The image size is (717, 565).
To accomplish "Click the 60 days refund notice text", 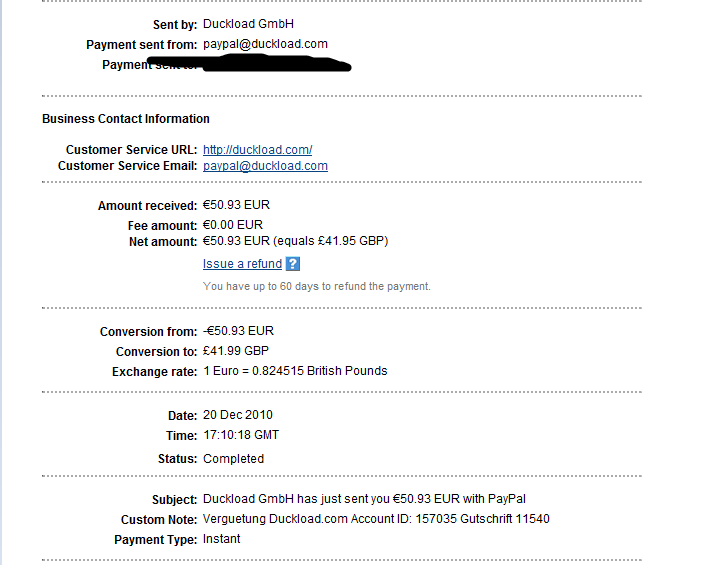I will click(x=316, y=286).
